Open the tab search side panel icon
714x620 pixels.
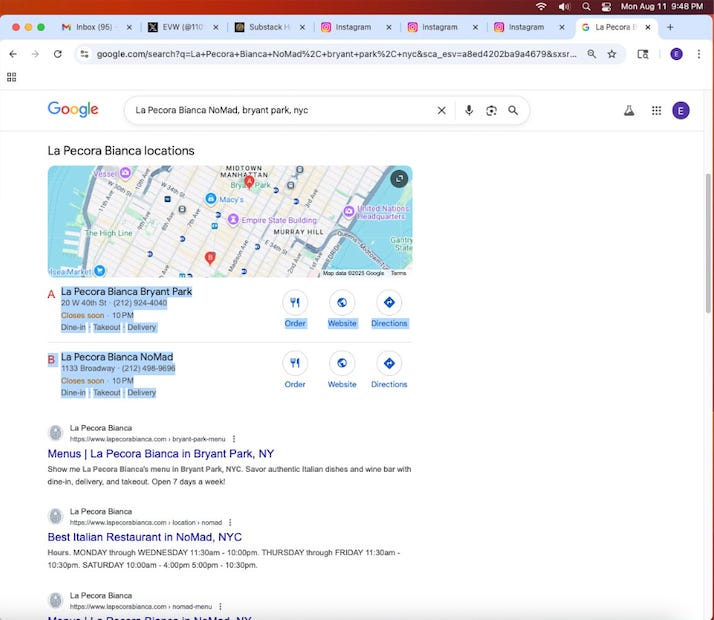[643, 54]
